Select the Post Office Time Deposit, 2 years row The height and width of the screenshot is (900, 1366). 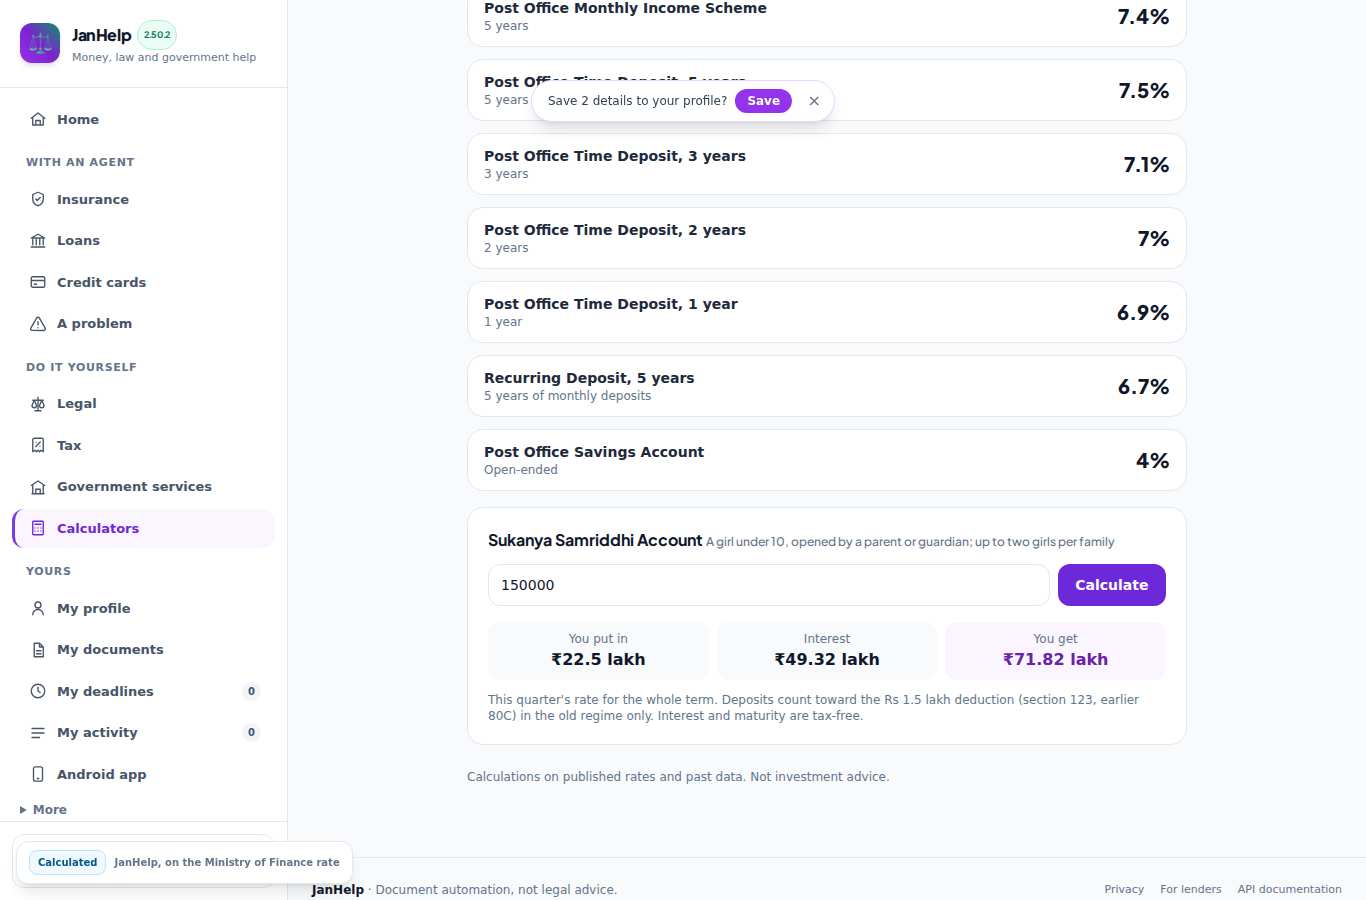click(x=826, y=238)
